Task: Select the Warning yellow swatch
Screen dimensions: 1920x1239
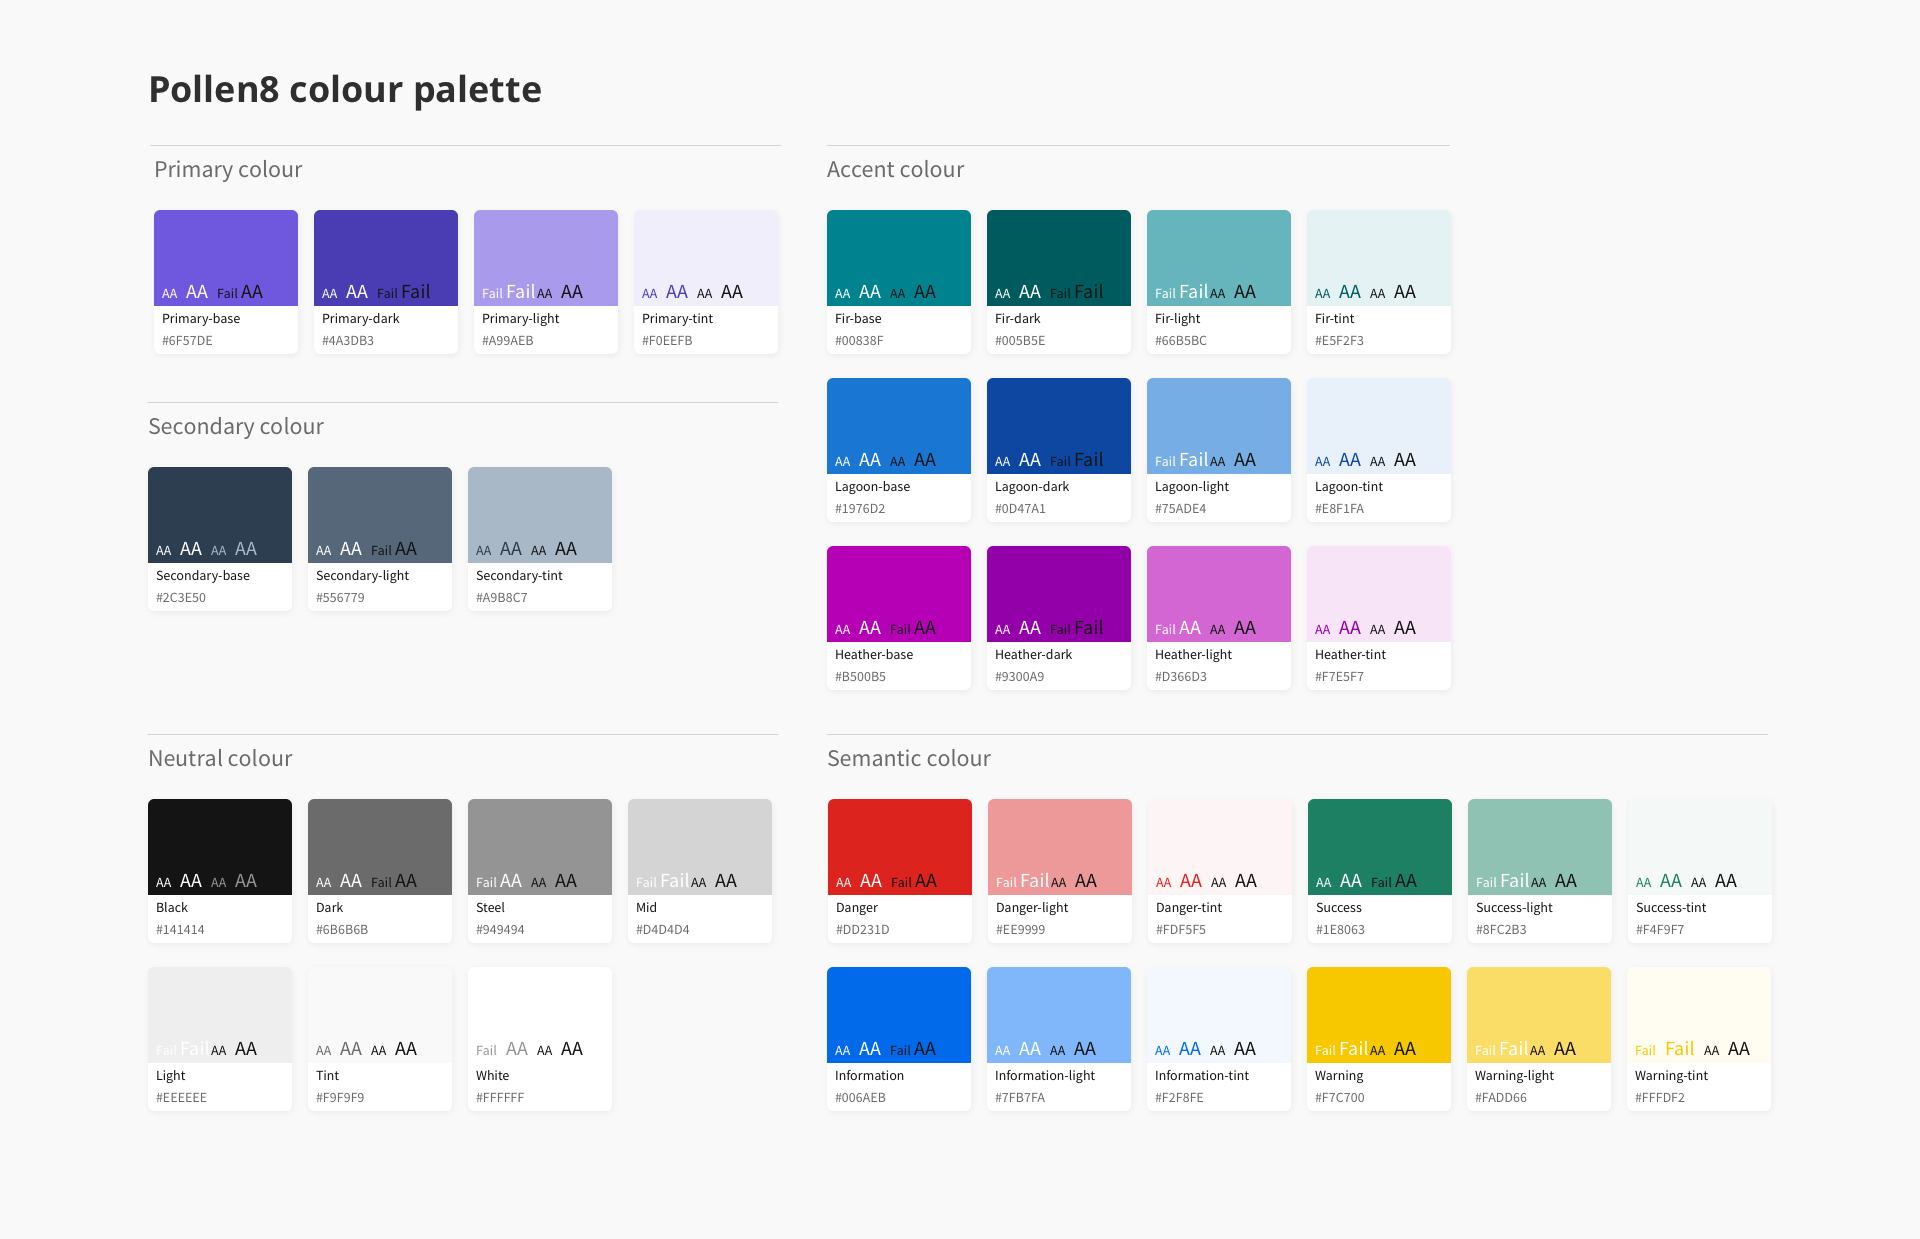Action: 1379,1014
